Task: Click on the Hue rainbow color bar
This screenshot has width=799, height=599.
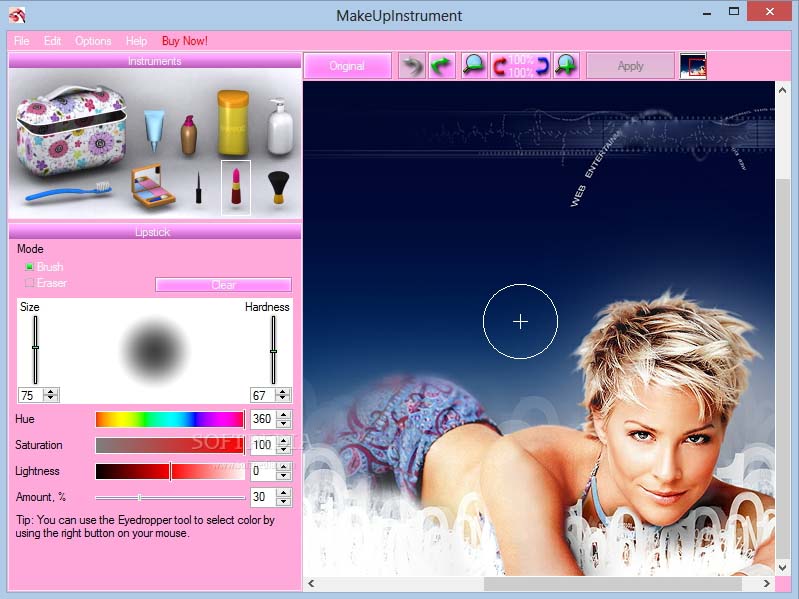Action: [x=169, y=419]
